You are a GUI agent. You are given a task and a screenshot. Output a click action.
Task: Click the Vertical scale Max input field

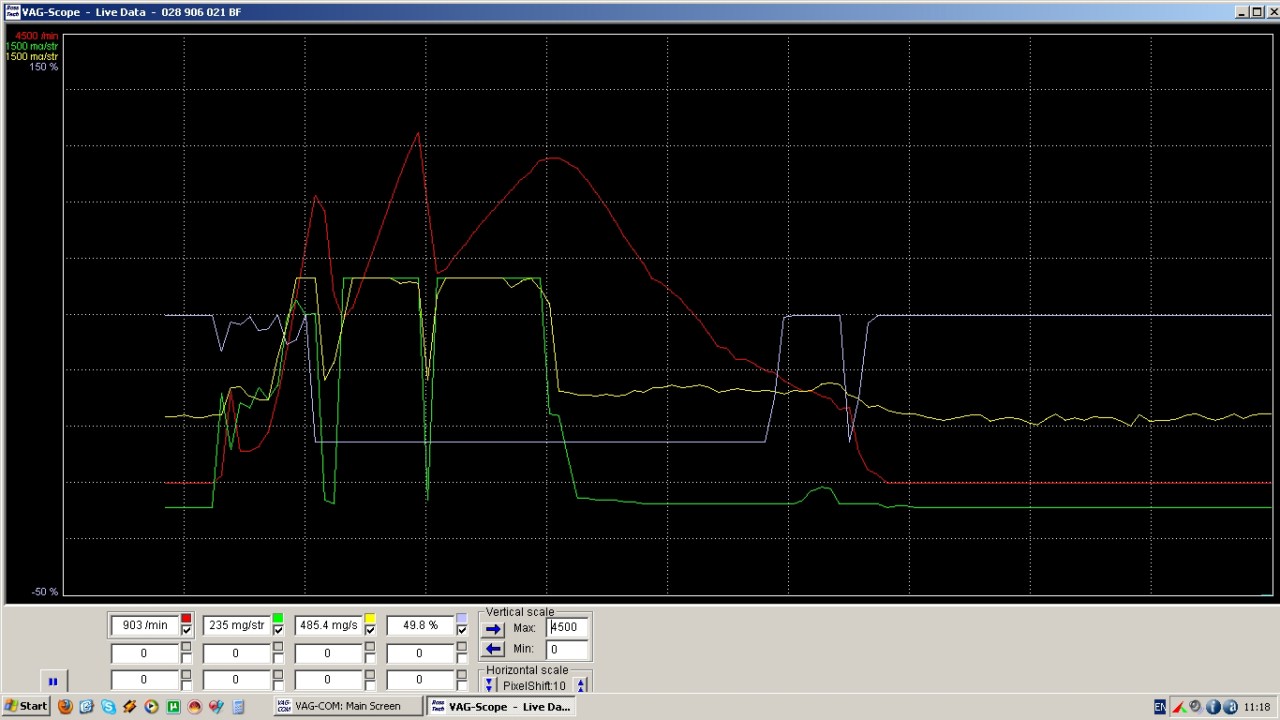coord(567,627)
